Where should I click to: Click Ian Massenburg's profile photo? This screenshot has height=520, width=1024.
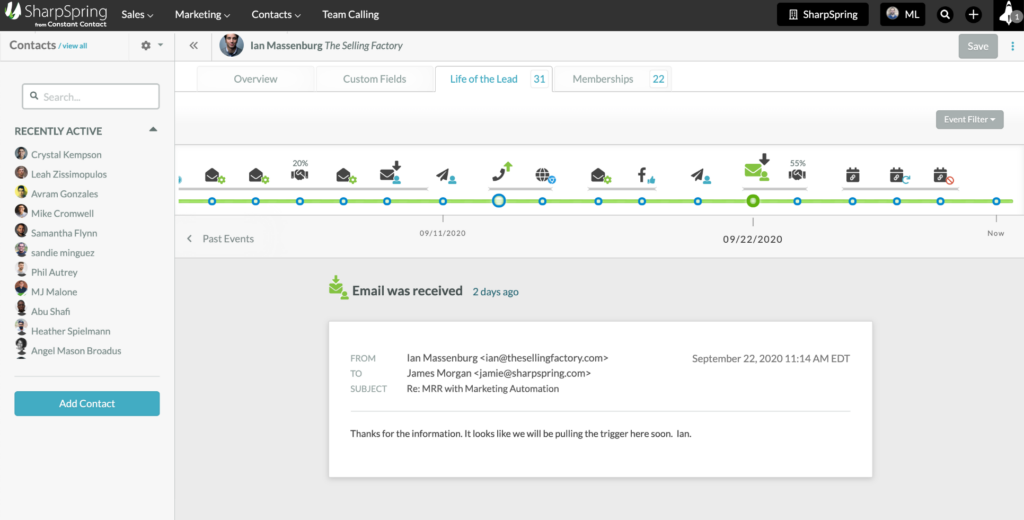(x=231, y=46)
